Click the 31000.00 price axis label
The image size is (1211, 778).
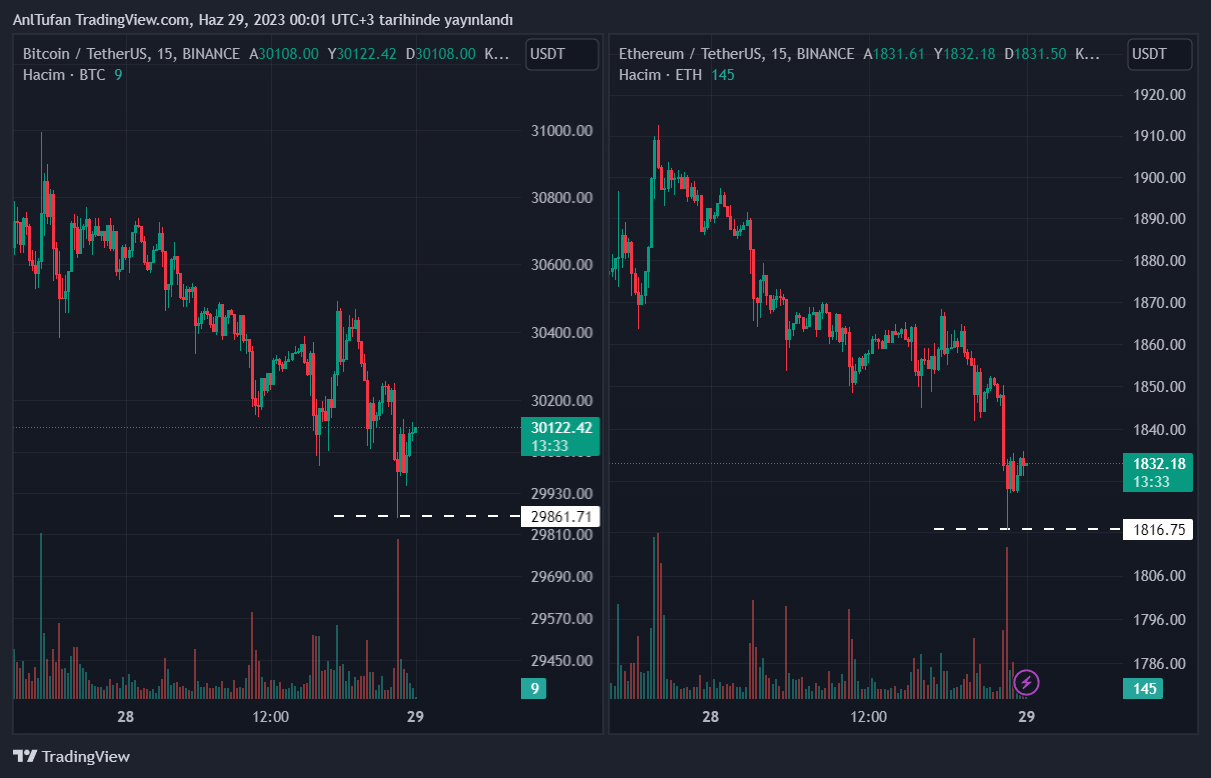tap(561, 131)
